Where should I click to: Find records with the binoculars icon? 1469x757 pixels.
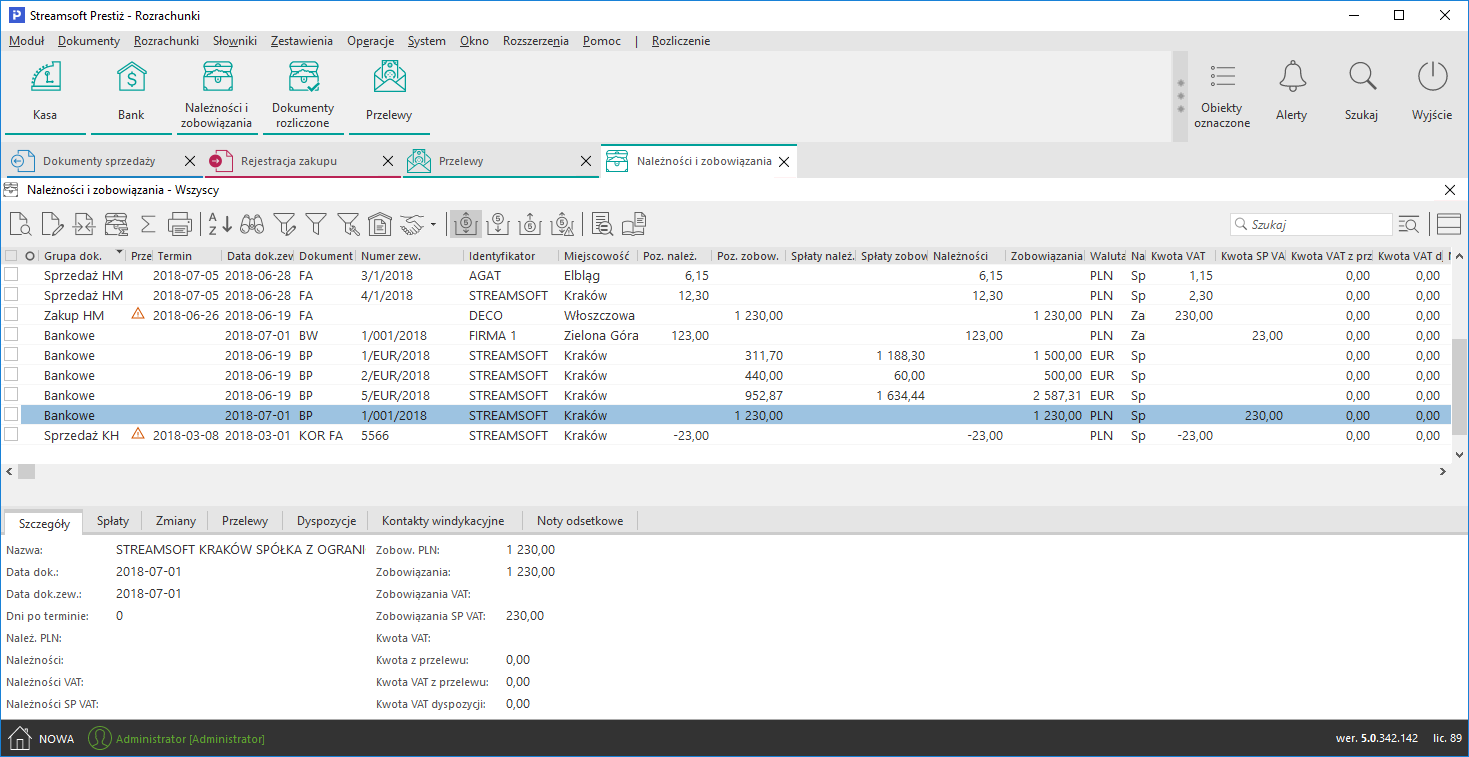point(252,224)
